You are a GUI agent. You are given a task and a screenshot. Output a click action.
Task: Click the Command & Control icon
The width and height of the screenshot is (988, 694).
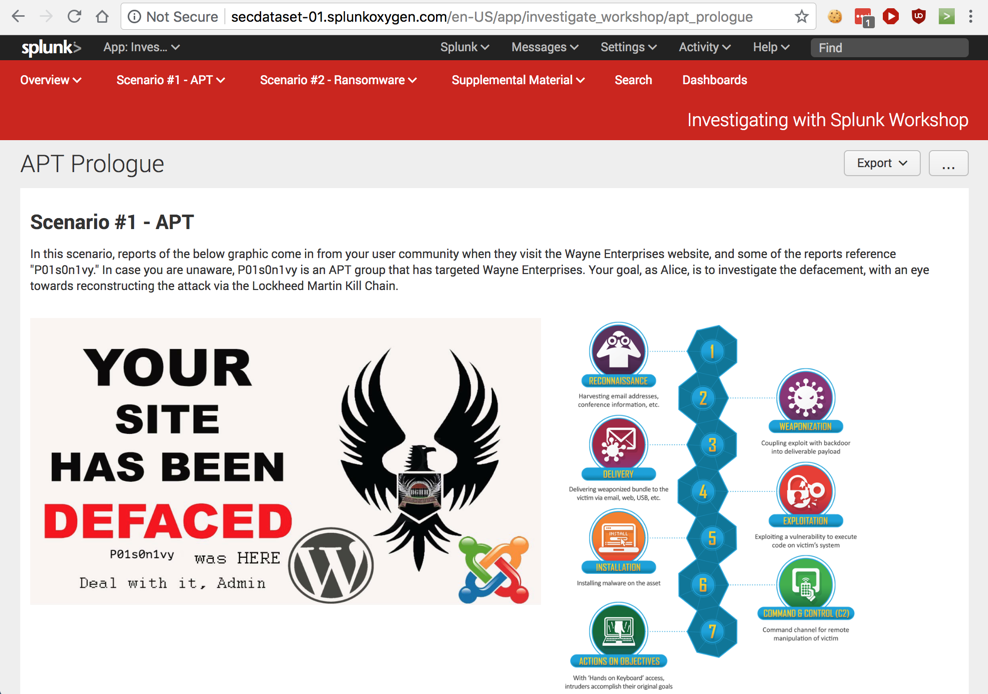[806, 583]
